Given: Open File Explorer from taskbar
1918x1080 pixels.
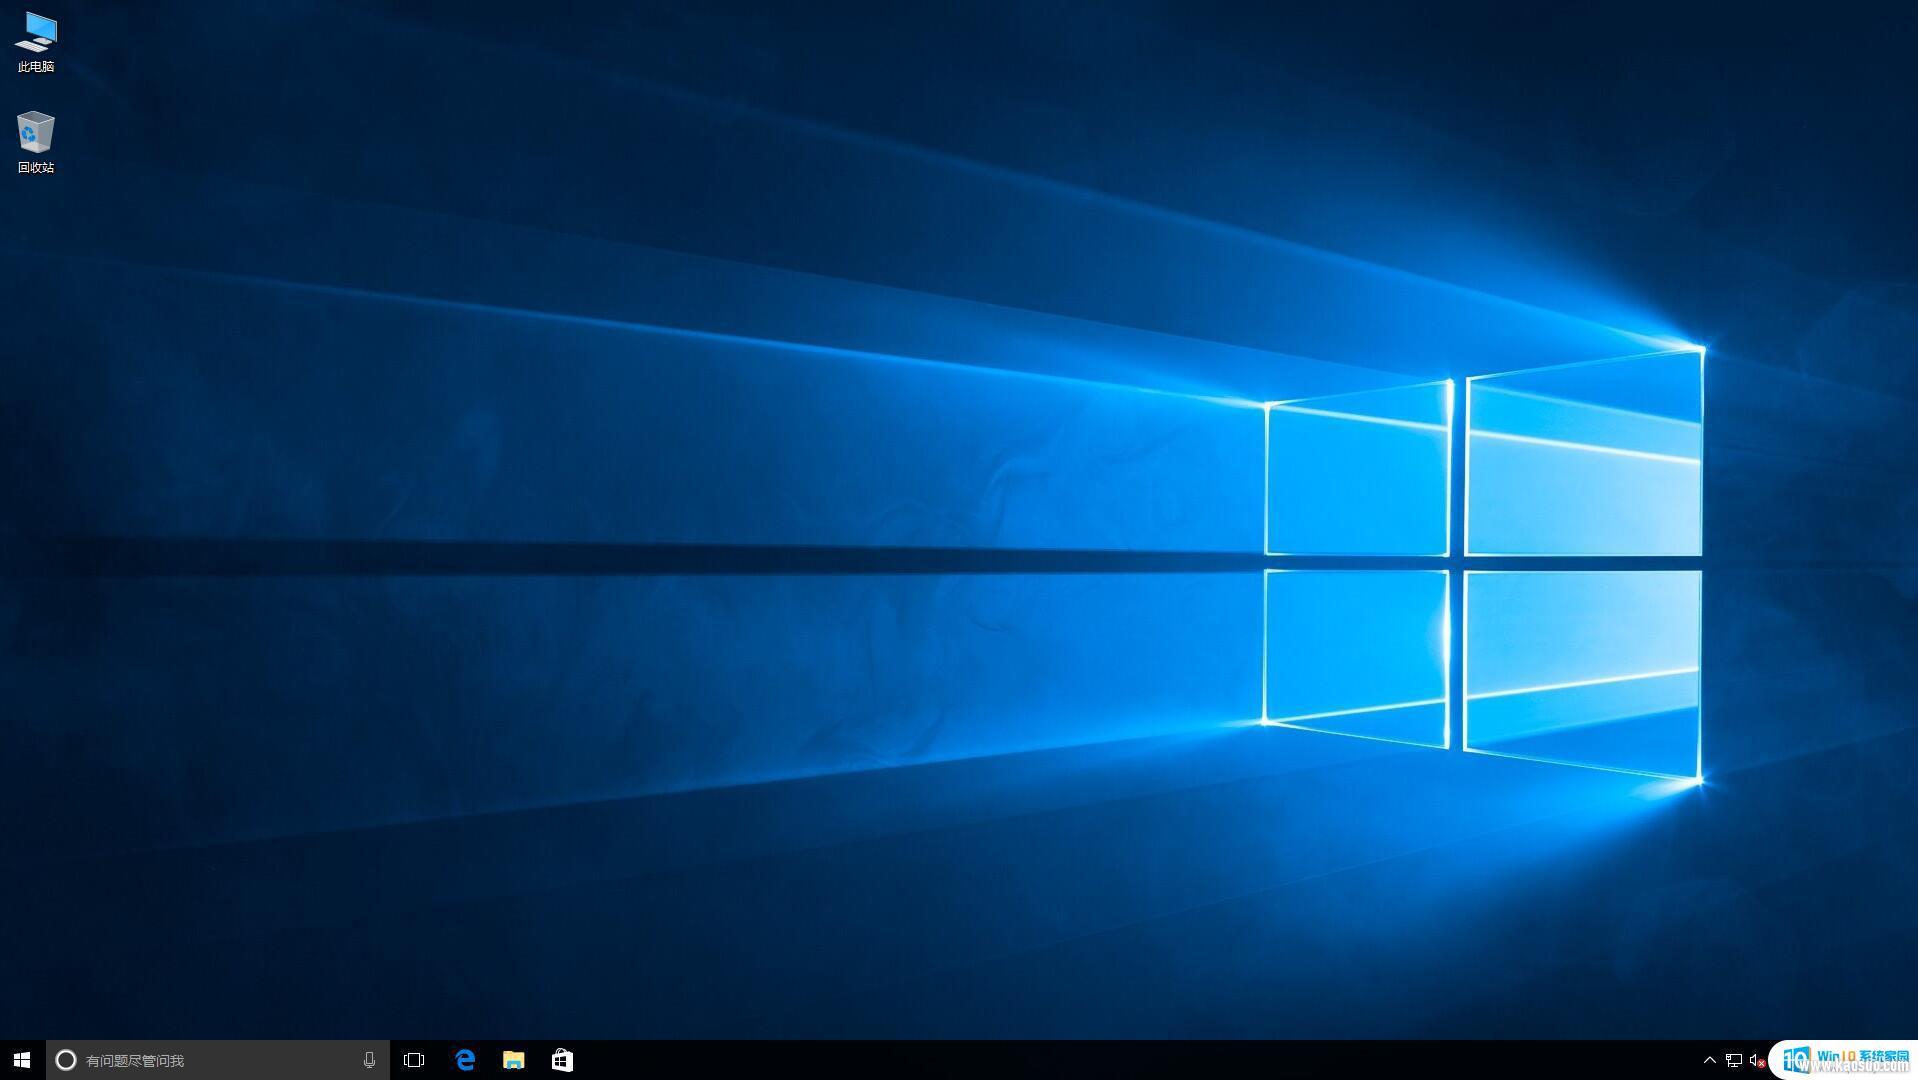Looking at the screenshot, I should pyautogui.click(x=513, y=1060).
